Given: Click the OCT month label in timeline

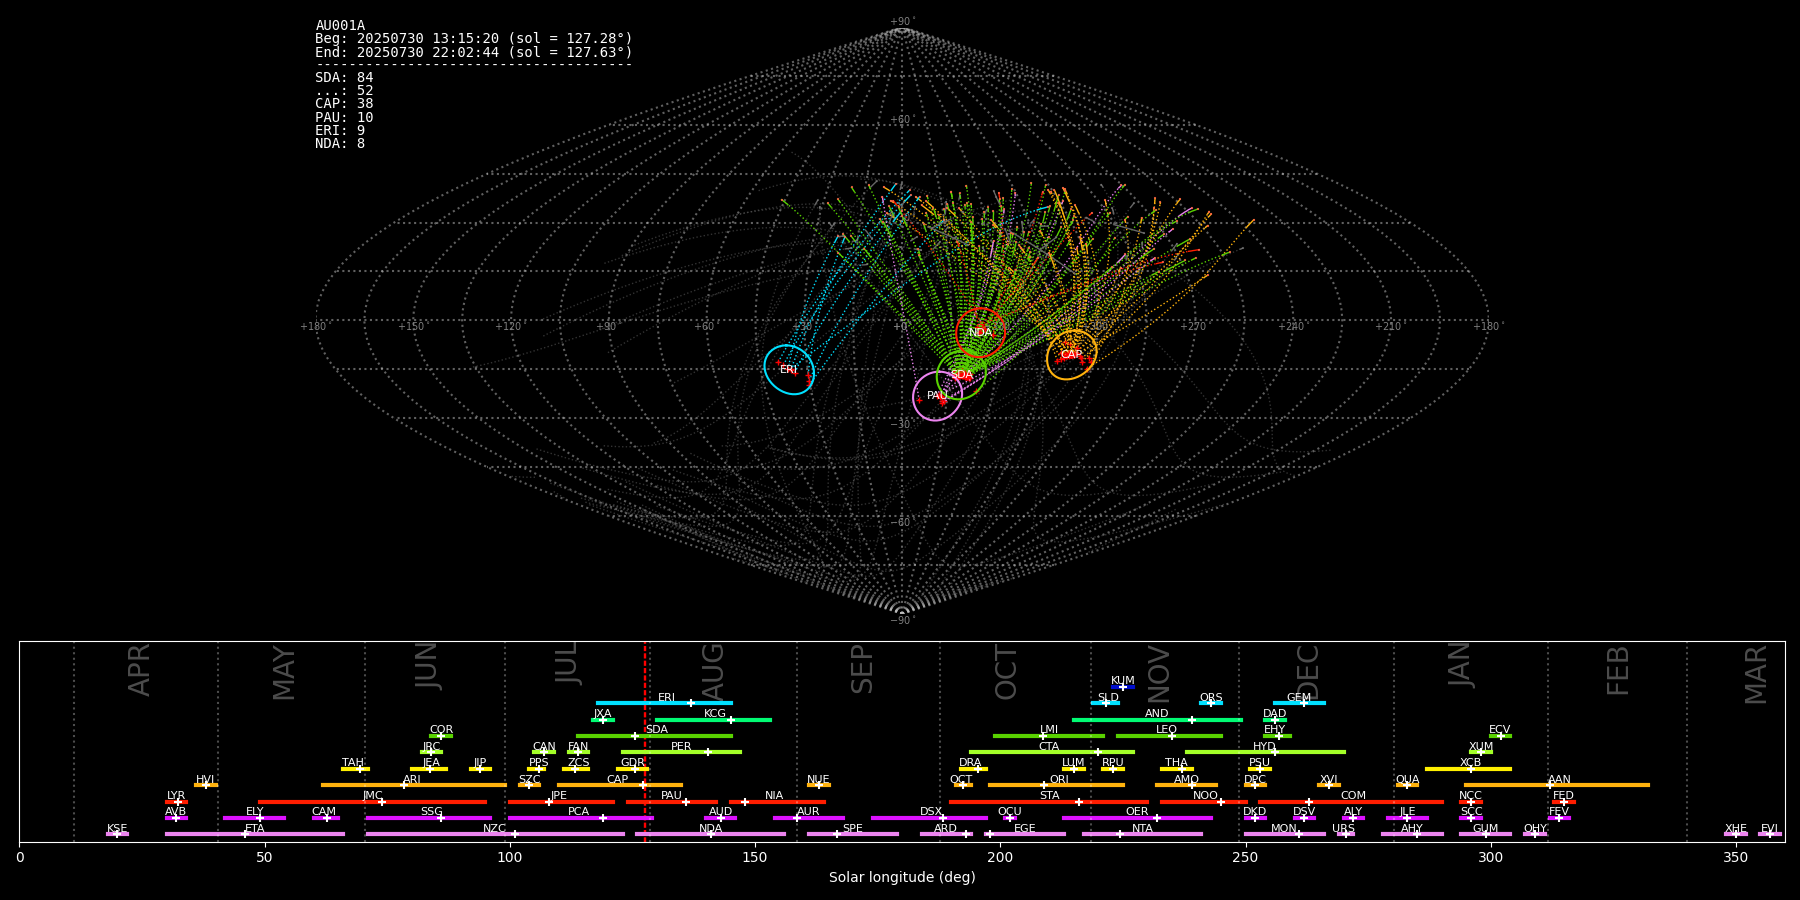Looking at the screenshot, I should pos(1006,672).
